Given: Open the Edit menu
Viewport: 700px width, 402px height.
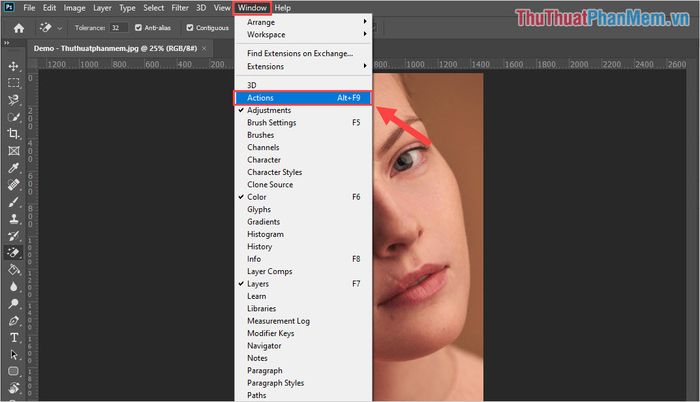Looking at the screenshot, I should click(49, 8).
